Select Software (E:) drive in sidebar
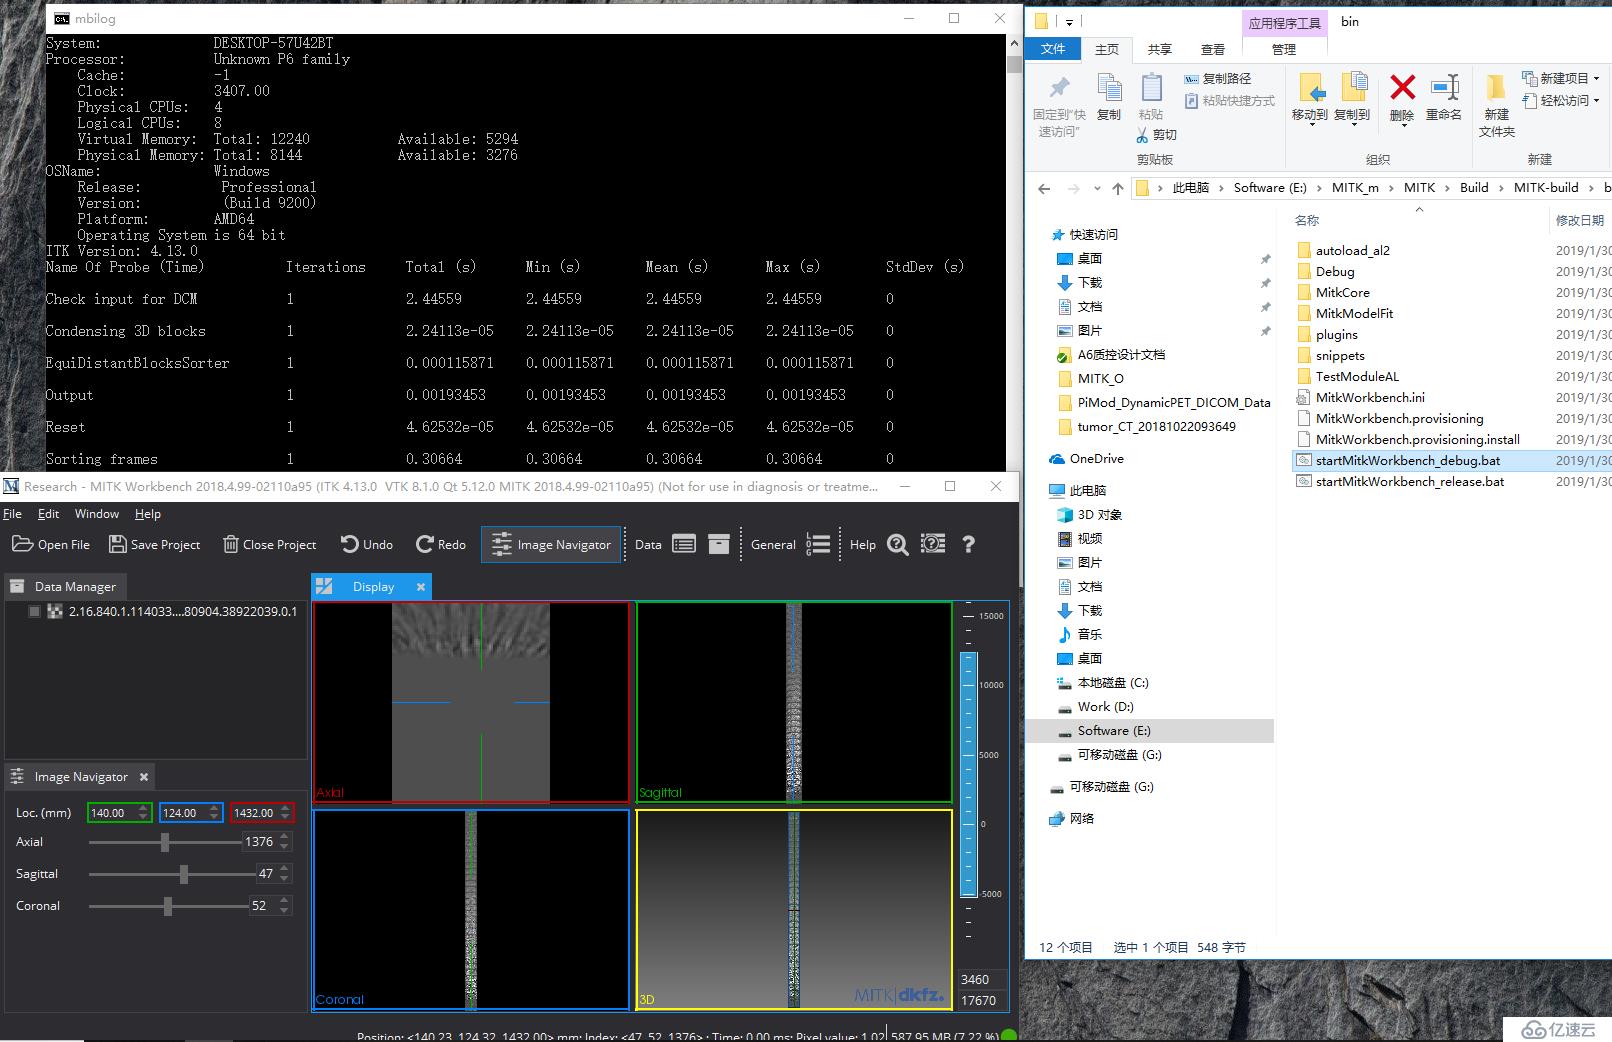This screenshot has width=1612, height=1042. coord(1150,731)
